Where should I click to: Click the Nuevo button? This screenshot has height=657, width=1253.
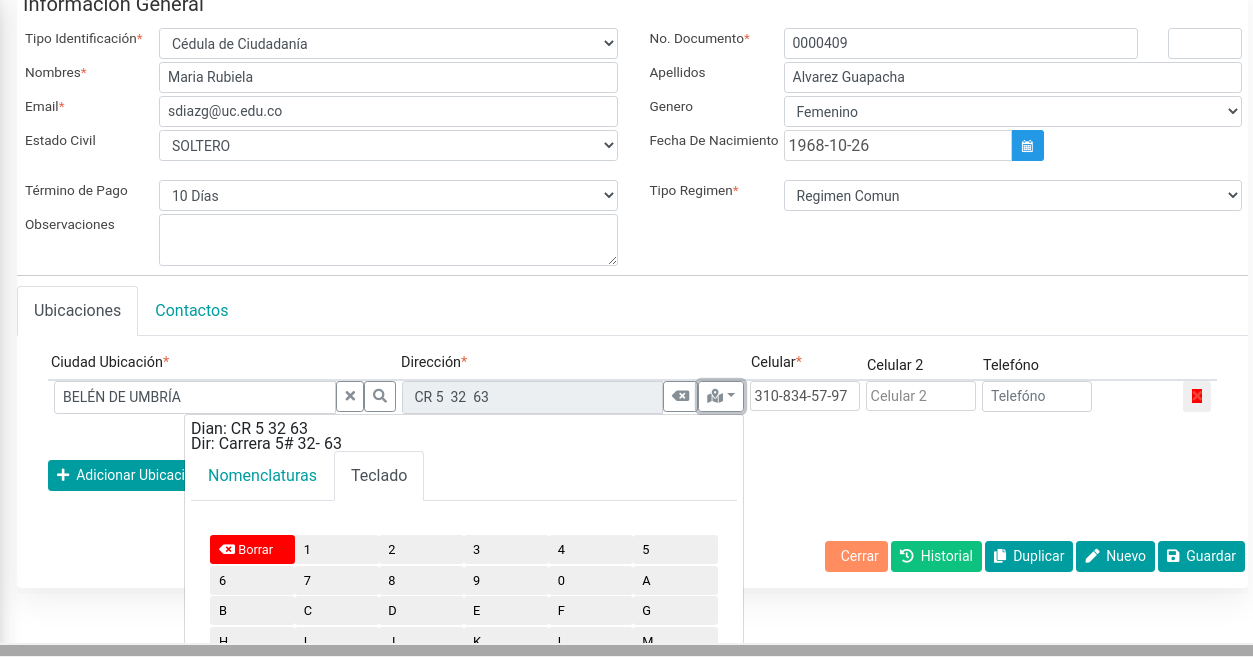[x=1115, y=557]
